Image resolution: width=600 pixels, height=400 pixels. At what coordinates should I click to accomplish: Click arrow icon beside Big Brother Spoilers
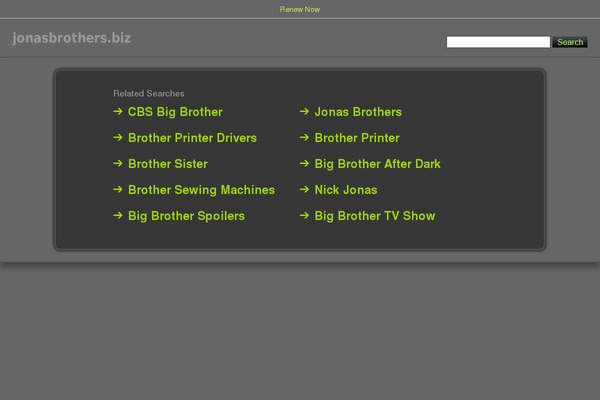coord(118,216)
